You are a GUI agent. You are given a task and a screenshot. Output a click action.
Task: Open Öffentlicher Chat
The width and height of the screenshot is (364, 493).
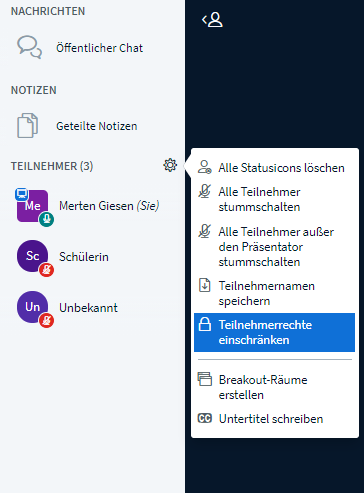point(92,48)
